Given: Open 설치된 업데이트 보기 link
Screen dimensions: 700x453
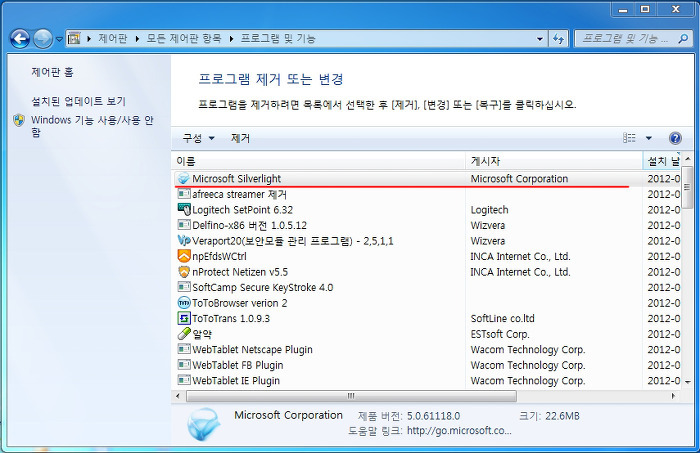Looking at the screenshot, I should [78, 101].
